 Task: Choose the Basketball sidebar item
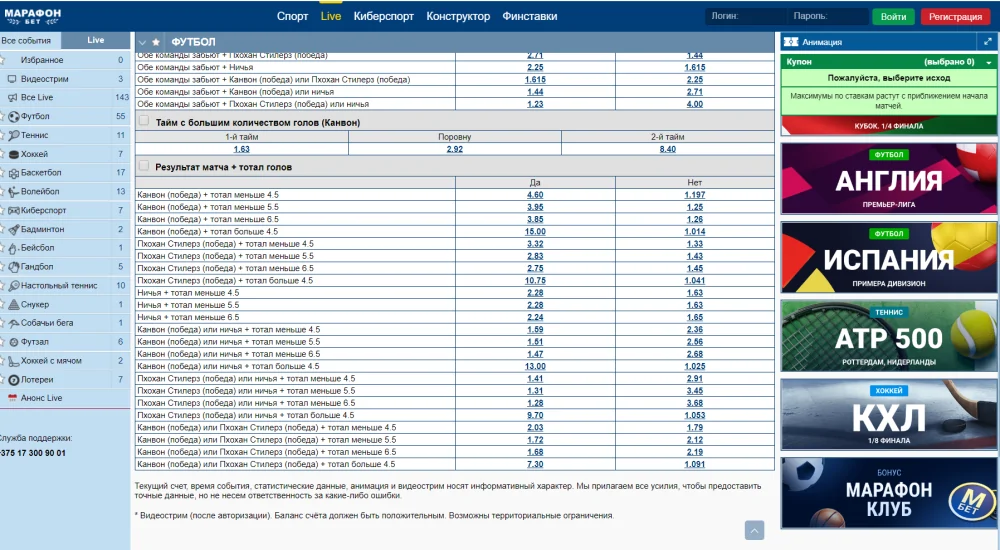[40, 173]
